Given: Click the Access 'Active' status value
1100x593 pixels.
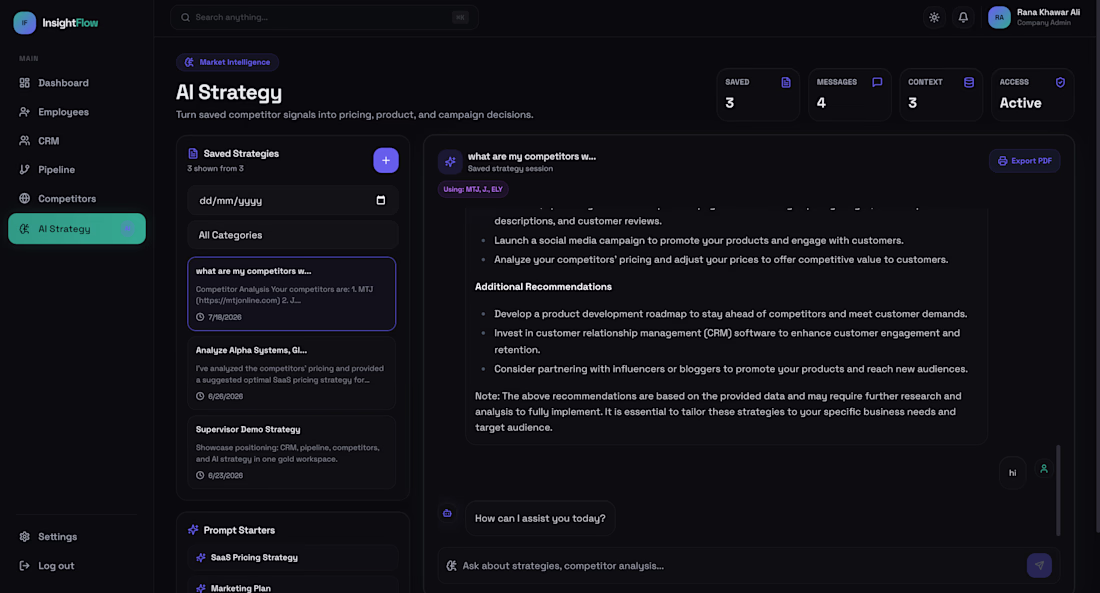Looking at the screenshot, I should (x=1020, y=103).
